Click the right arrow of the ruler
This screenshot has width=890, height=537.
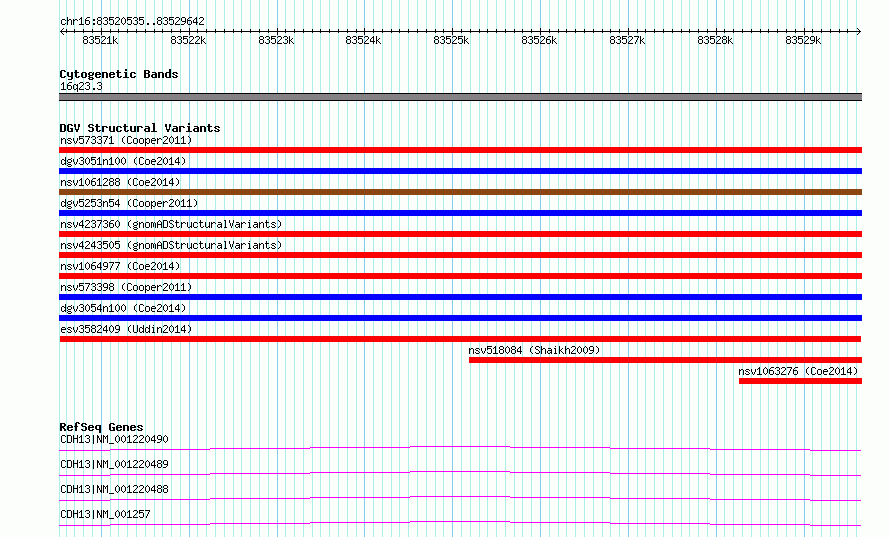(x=859, y=31)
